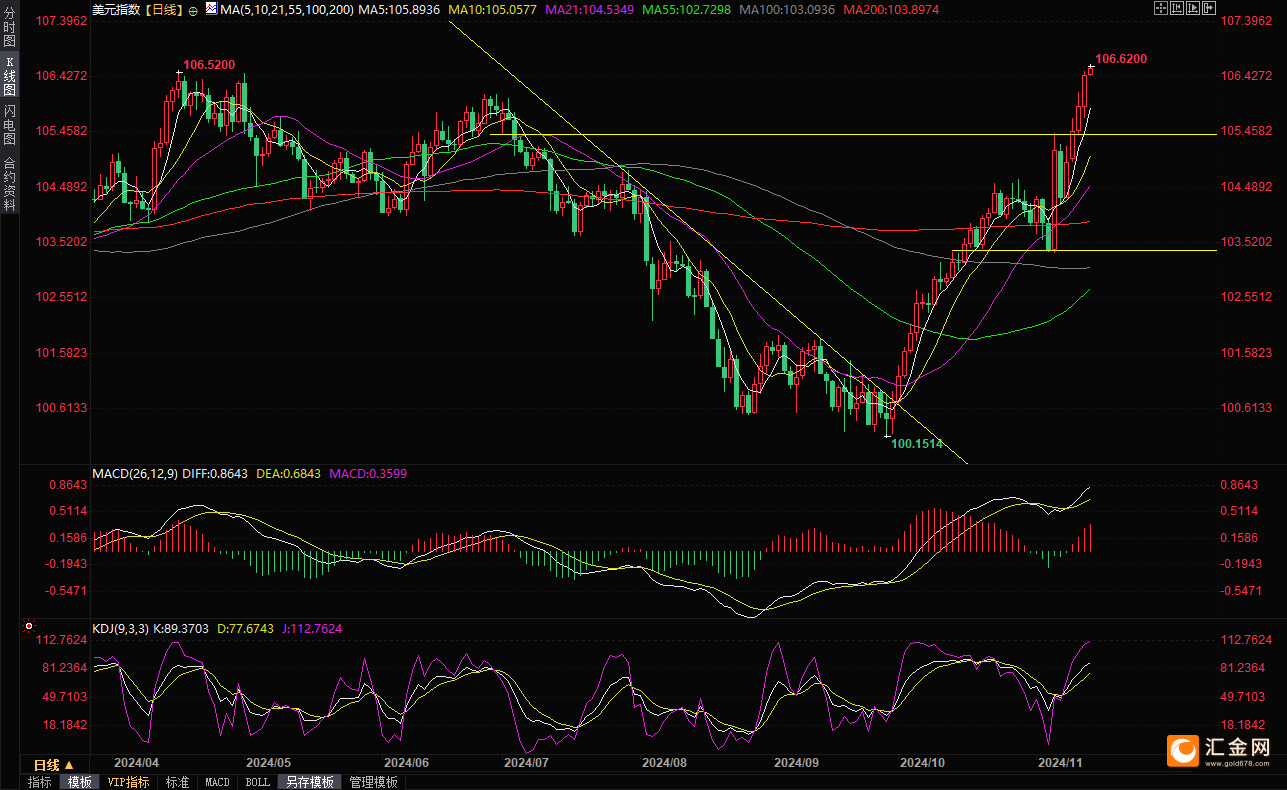Viewport: 1287px width, 790px height.
Task: Click MA(5,10,21,55,100,200) indicator label
Action: coord(287,9)
